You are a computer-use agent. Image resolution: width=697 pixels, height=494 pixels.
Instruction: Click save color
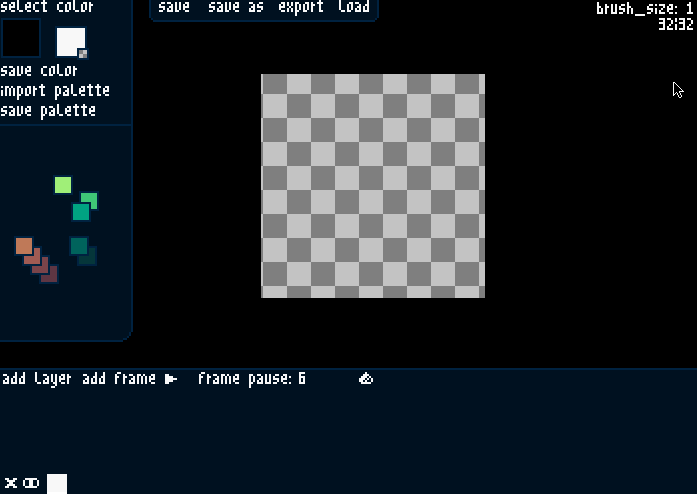(x=39, y=70)
